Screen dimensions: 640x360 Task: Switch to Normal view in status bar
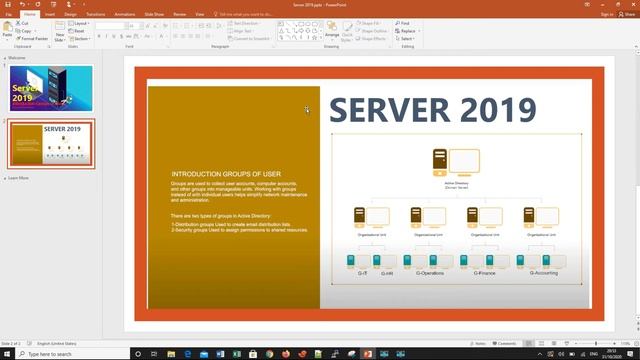click(529, 343)
